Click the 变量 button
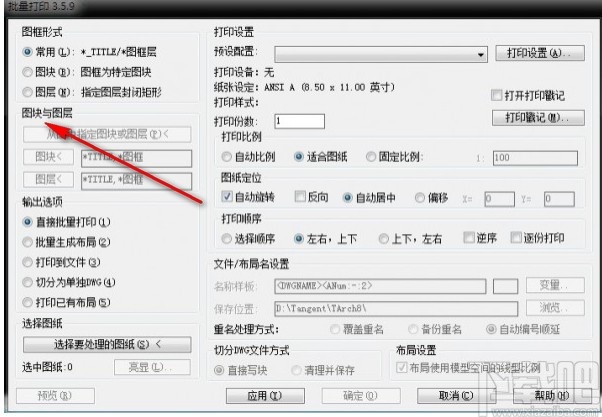 point(555,285)
